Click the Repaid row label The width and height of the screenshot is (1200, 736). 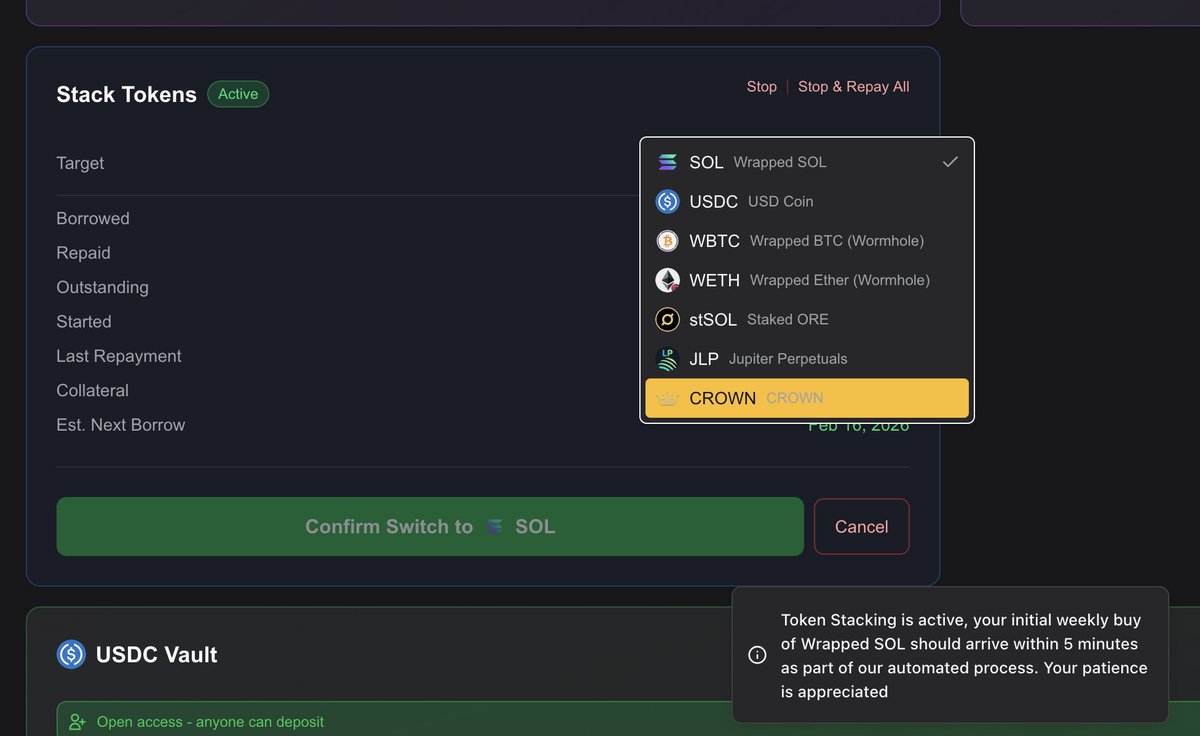point(83,253)
